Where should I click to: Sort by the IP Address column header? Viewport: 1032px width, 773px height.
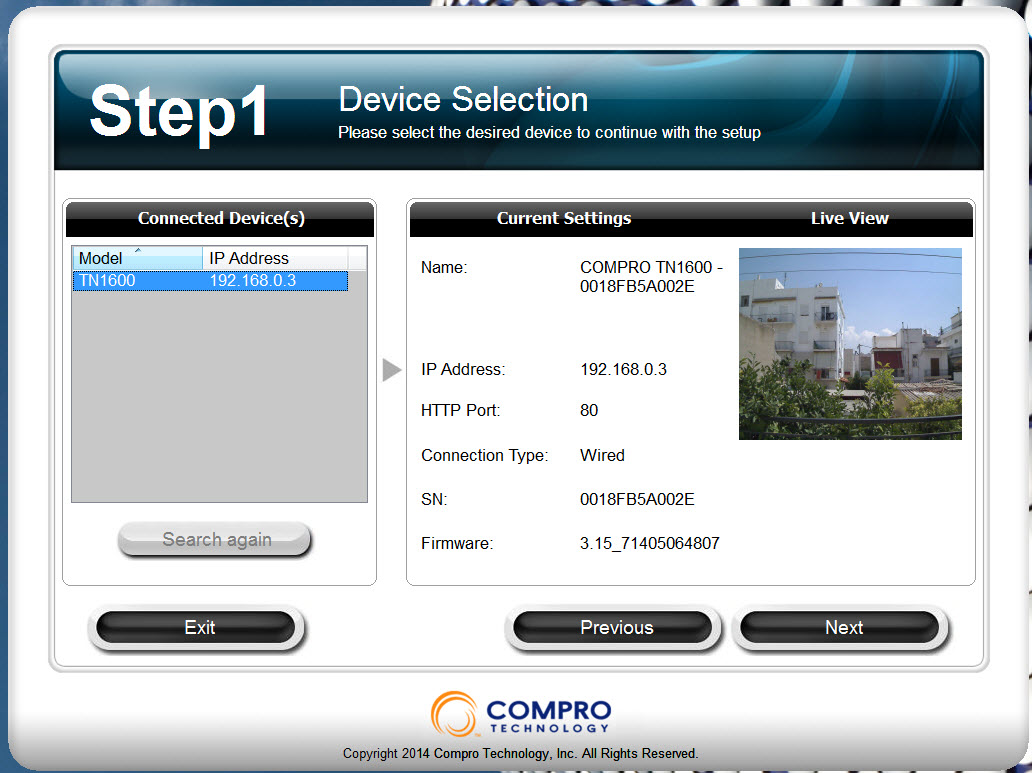tap(275, 258)
